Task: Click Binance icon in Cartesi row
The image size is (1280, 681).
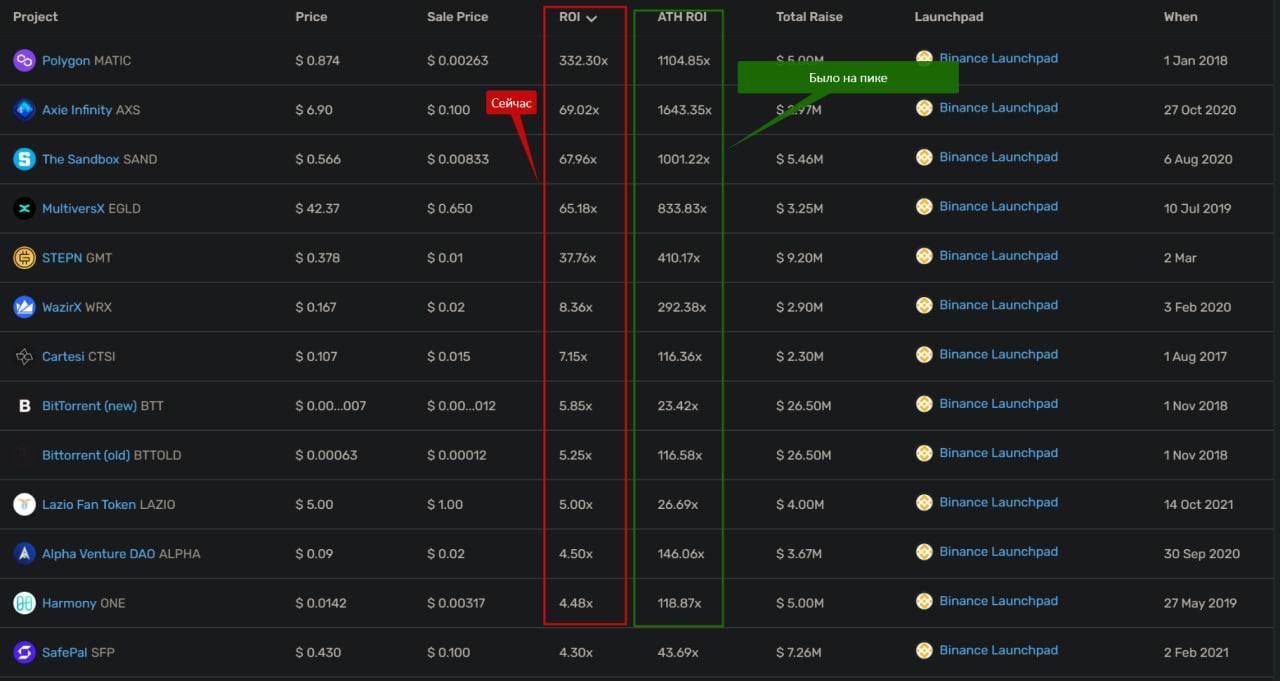Action: pos(924,355)
